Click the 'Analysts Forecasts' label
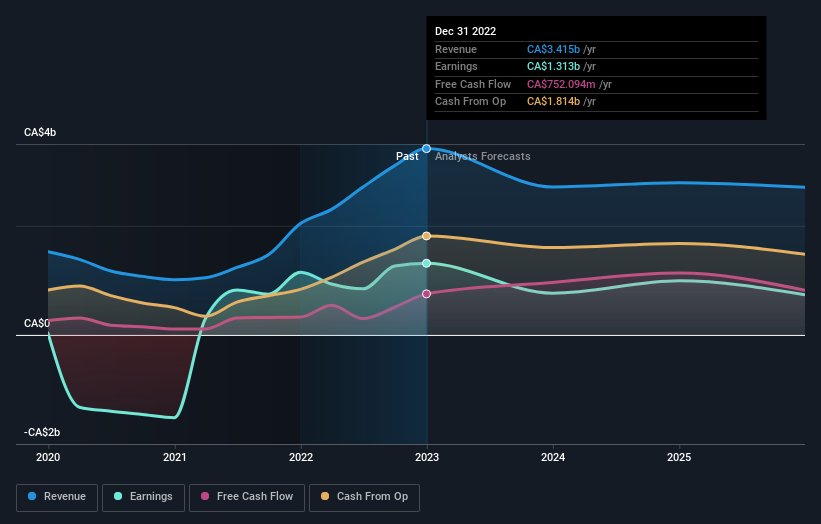The width and height of the screenshot is (821, 524). pyautogui.click(x=483, y=156)
